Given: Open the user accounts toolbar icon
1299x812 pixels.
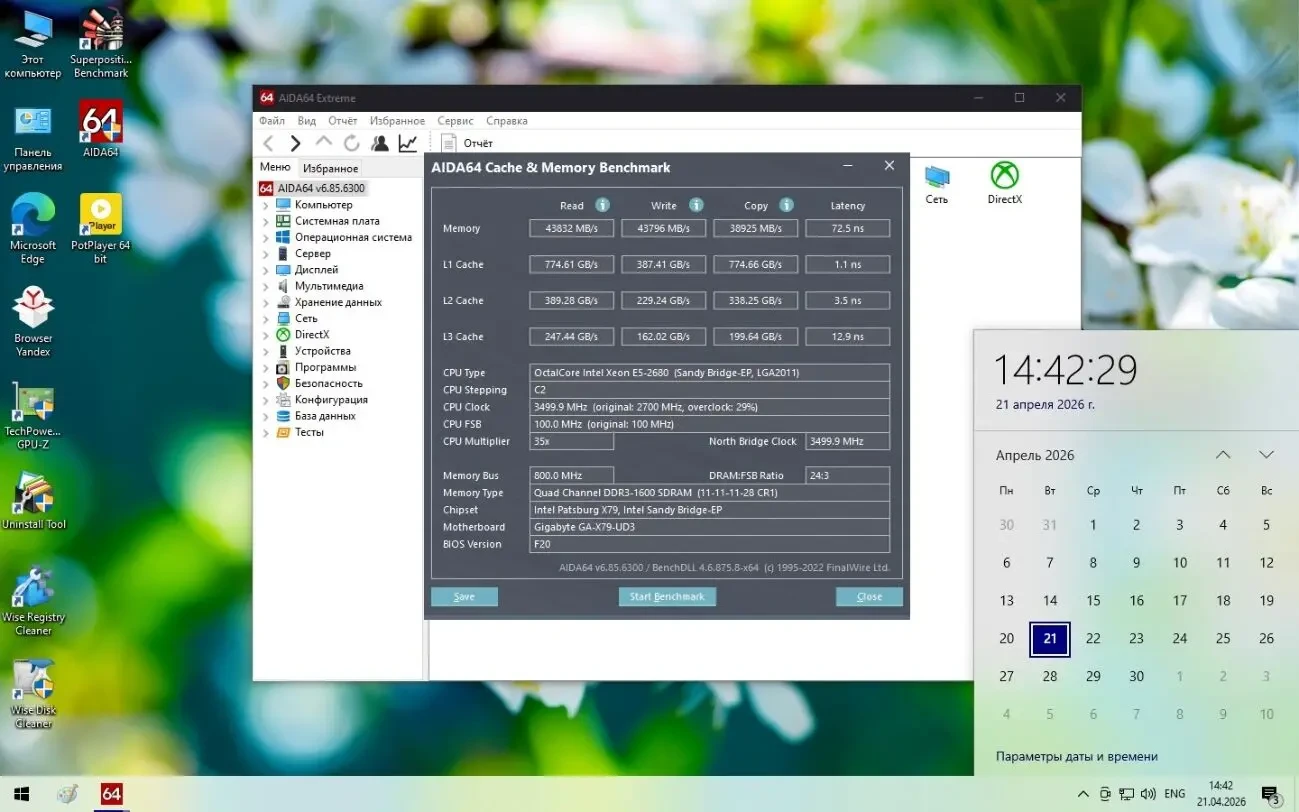Looking at the screenshot, I should click(380, 144).
